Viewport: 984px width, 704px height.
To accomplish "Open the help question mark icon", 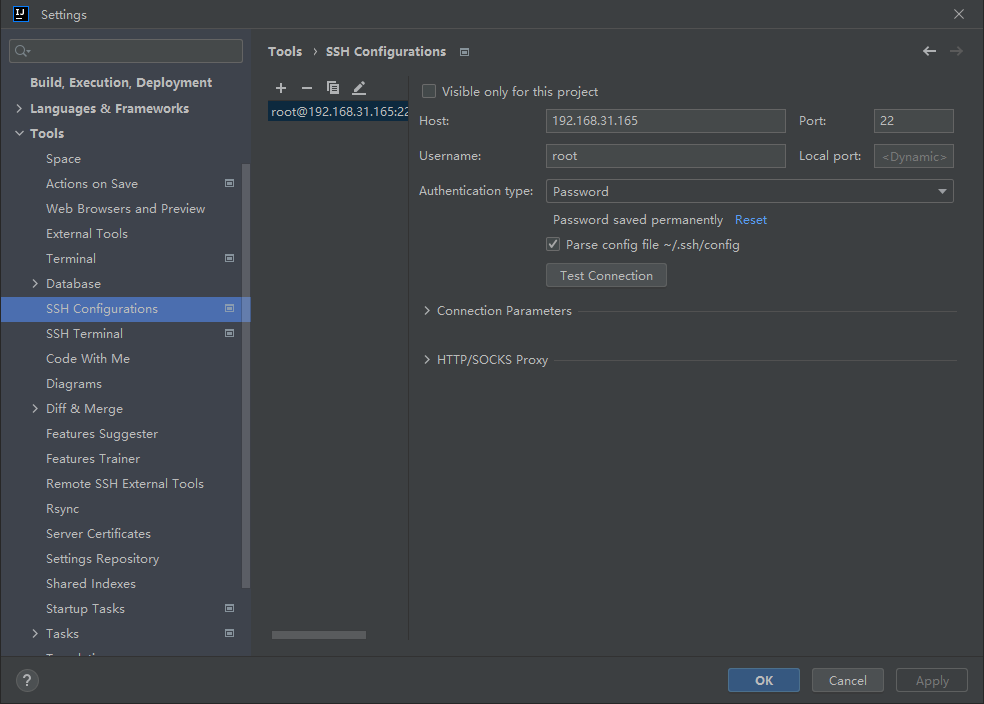I will (27, 681).
